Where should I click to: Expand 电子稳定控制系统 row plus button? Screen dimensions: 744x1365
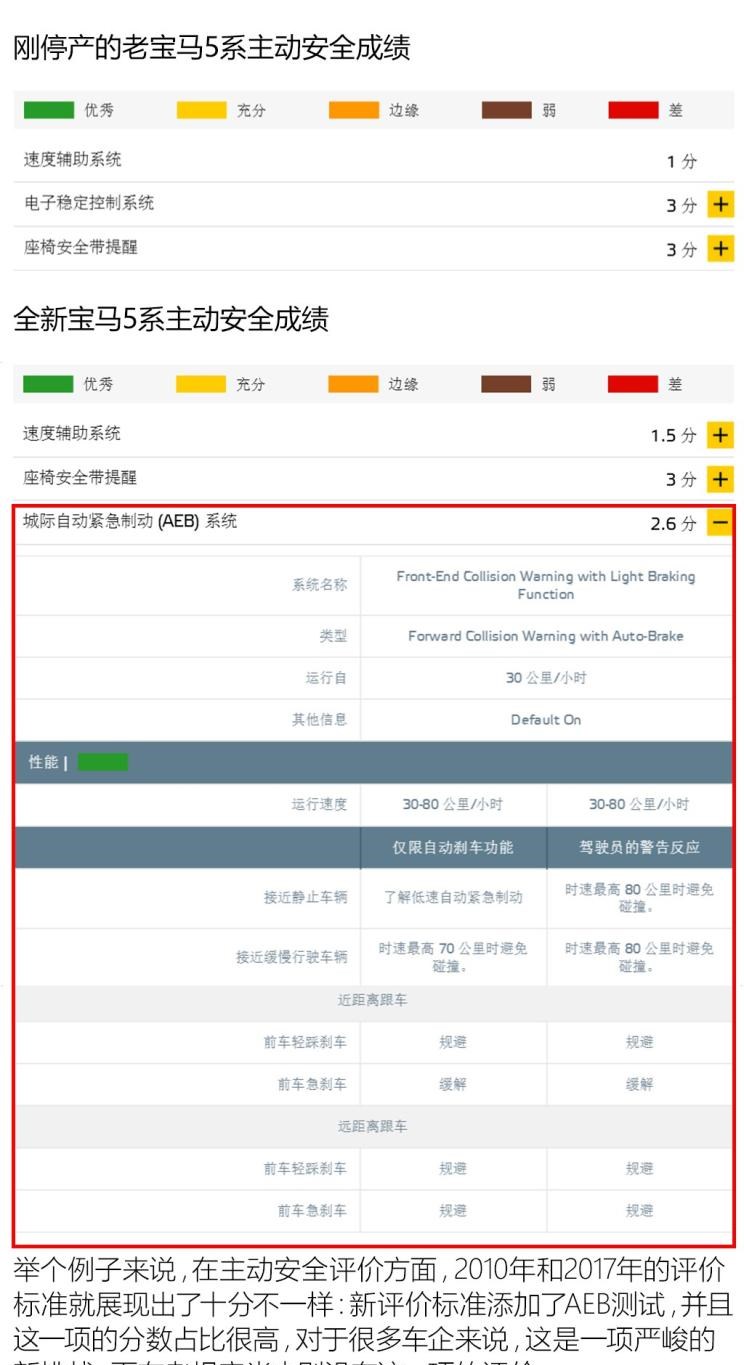tap(720, 205)
